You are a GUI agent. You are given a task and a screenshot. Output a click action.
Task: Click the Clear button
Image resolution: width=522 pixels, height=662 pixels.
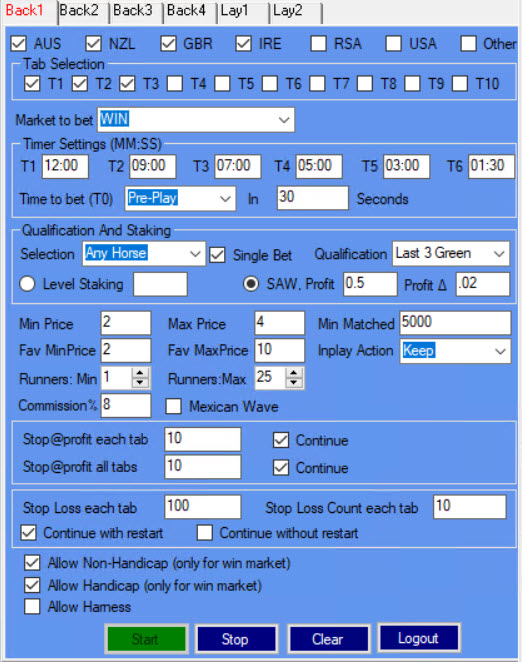(x=328, y=639)
